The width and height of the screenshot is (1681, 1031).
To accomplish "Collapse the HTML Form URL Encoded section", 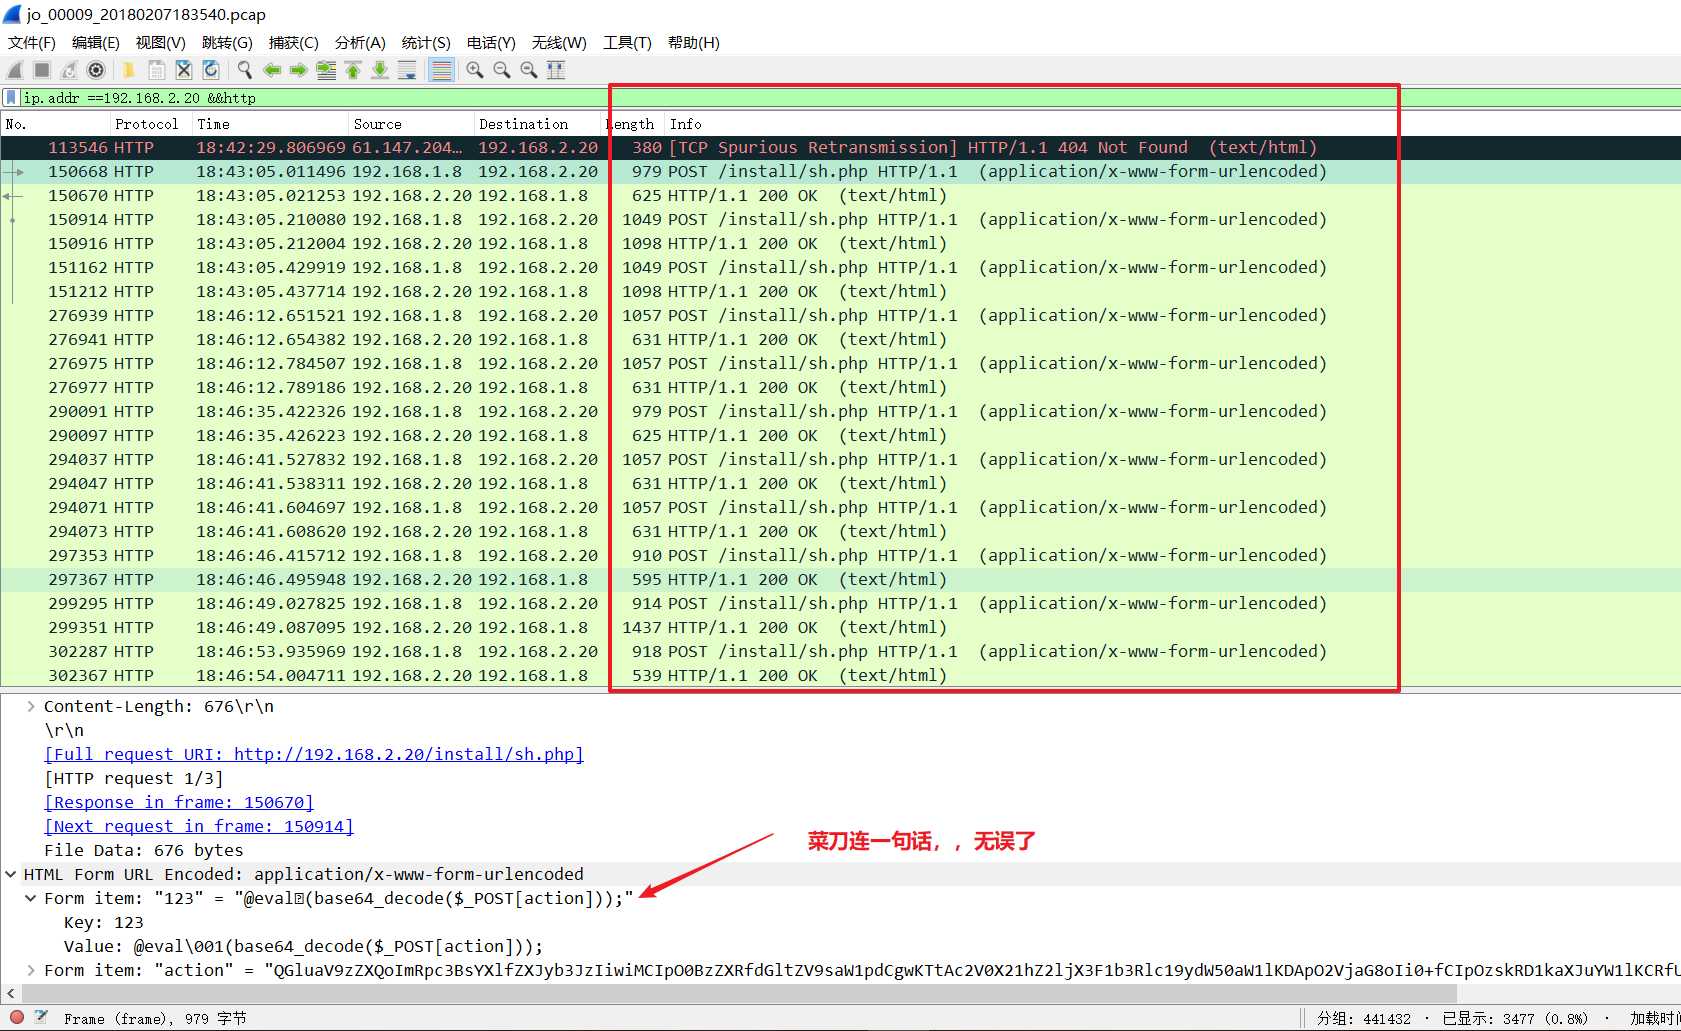I will pyautogui.click(x=10, y=874).
